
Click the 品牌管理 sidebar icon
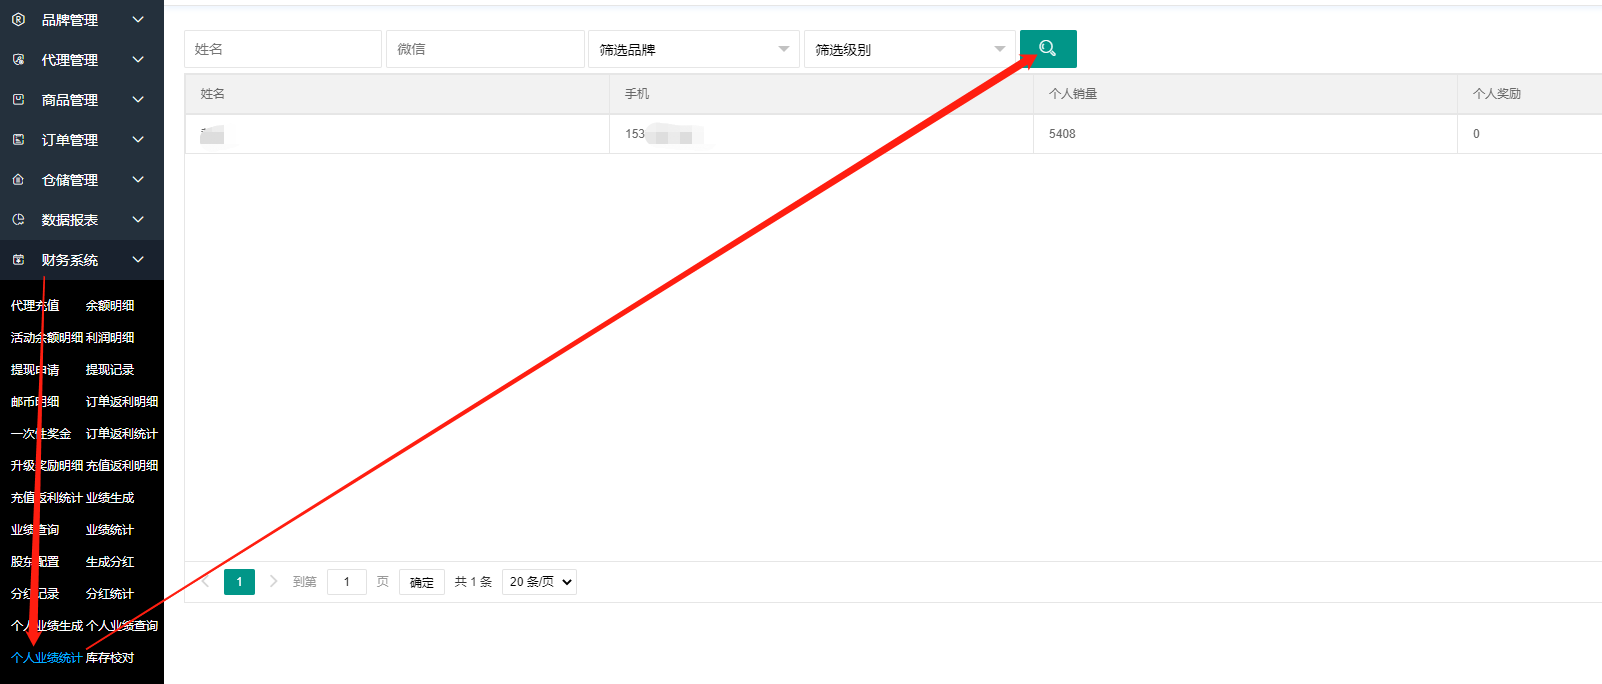coord(18,20)
